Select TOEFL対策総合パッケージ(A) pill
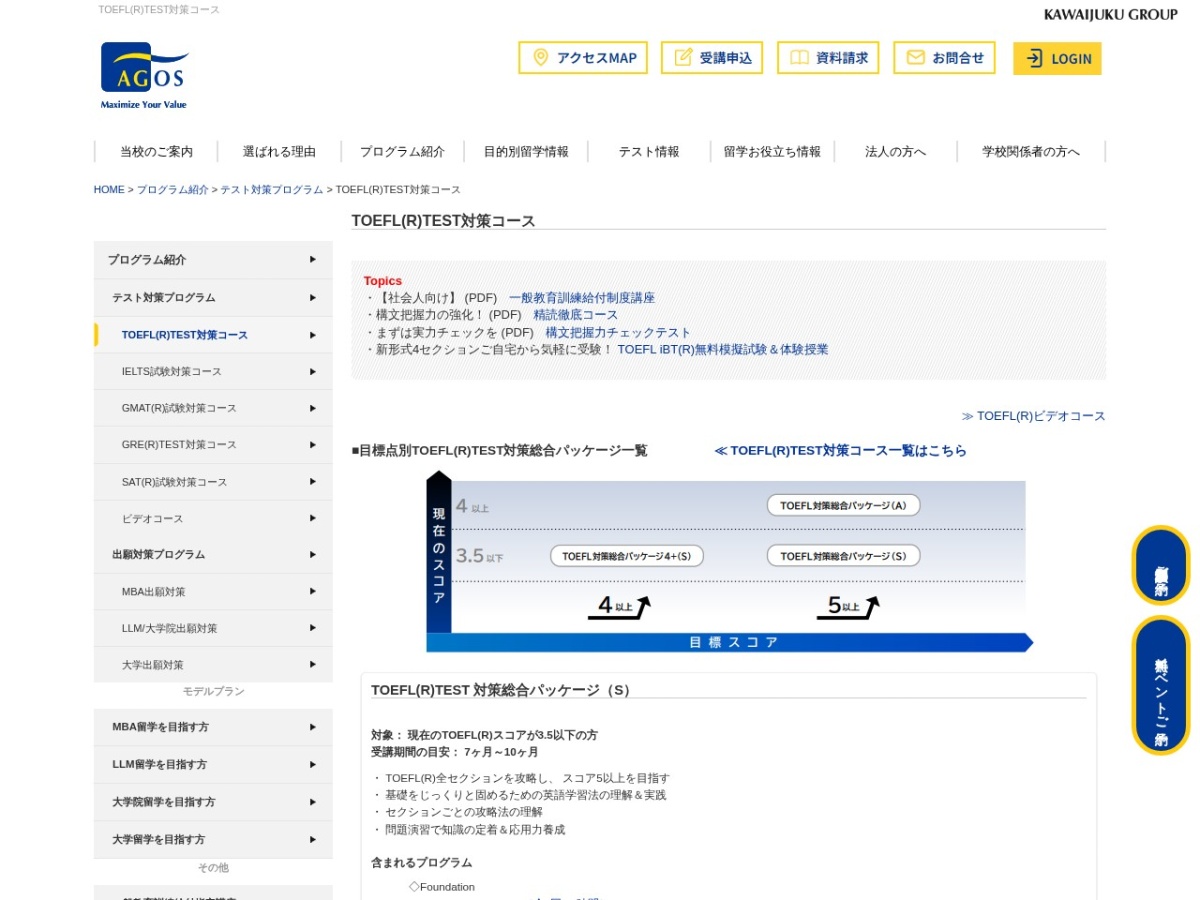 tap(844, 505)
